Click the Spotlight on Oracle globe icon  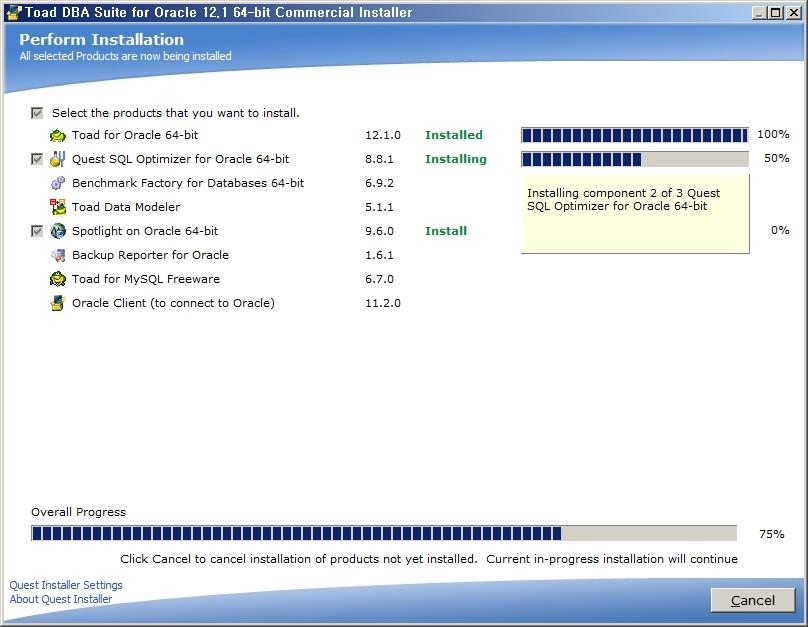(58, 231)
